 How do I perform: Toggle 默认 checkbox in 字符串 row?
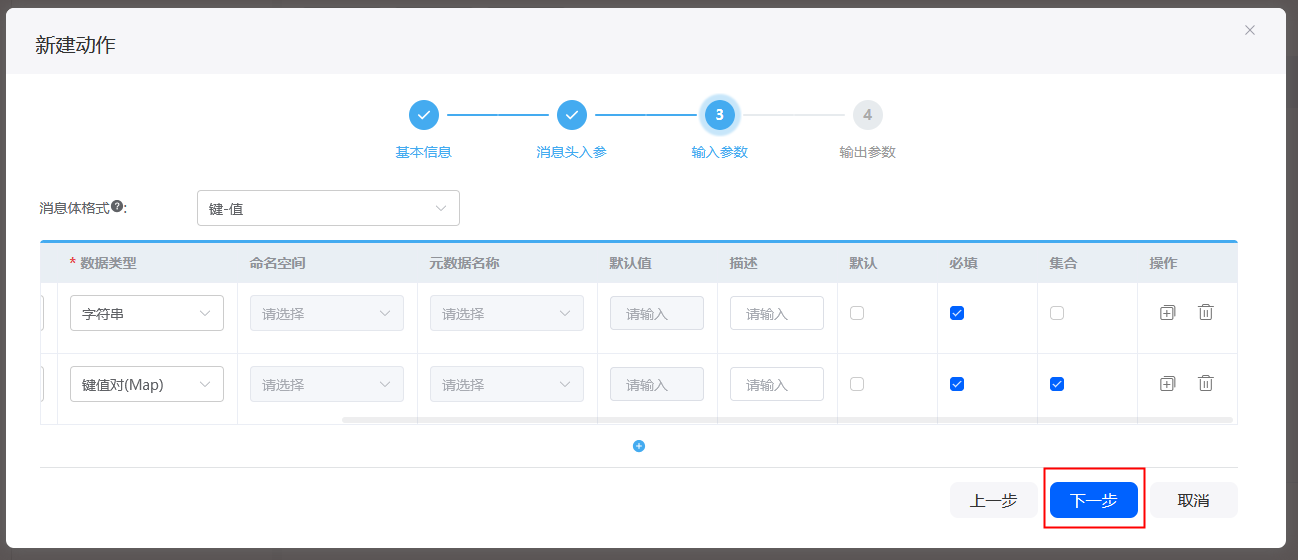click(857, 313)
